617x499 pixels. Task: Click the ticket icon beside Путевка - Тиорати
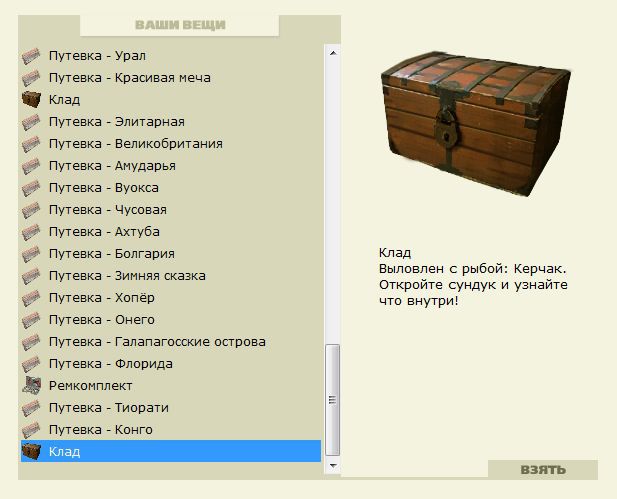pyautogui.click(x=31, y=408)
